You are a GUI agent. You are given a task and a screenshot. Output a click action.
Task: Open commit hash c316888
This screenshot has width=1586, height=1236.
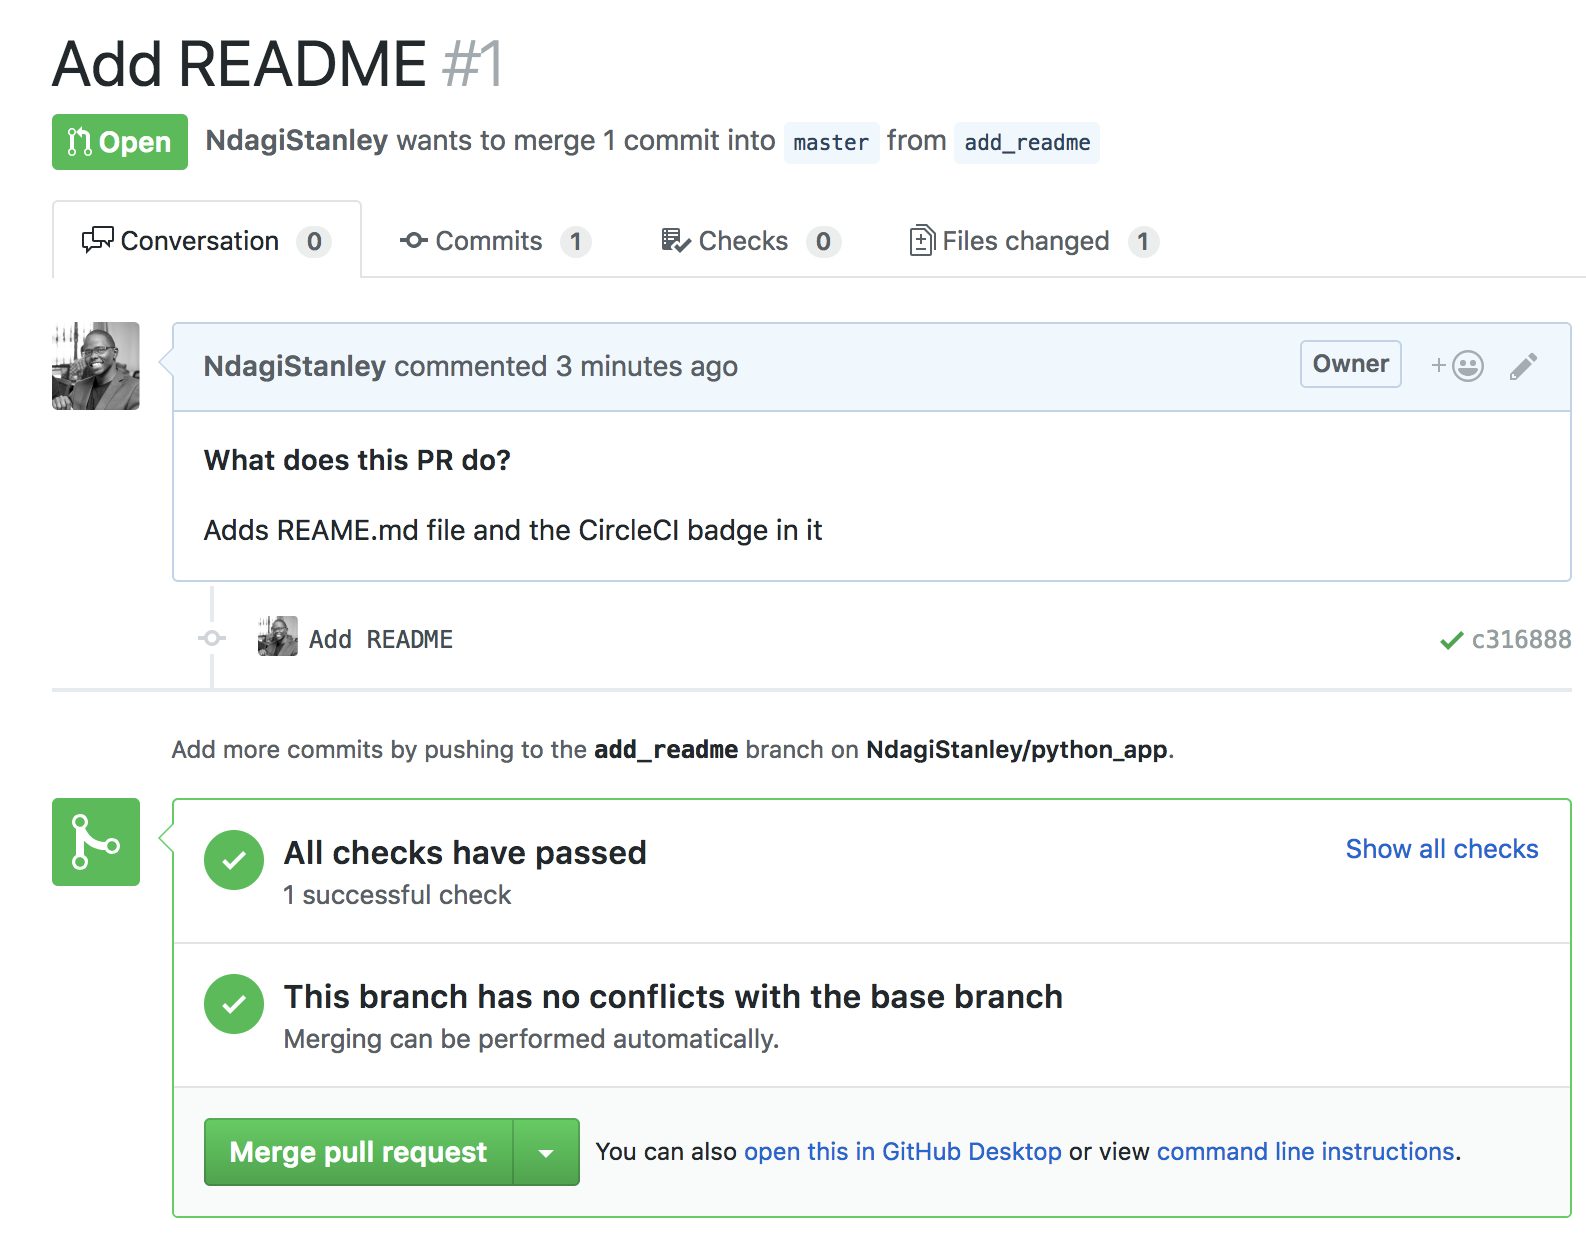[x=1521, y=640]
